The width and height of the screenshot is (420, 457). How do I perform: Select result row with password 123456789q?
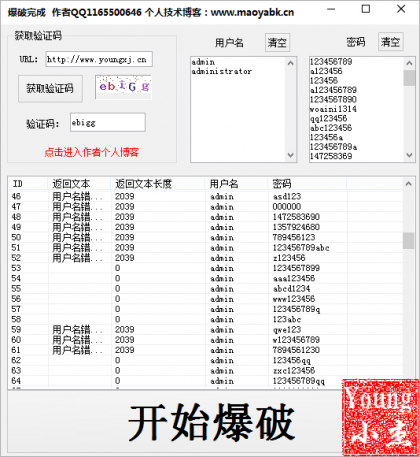point(205,309)
